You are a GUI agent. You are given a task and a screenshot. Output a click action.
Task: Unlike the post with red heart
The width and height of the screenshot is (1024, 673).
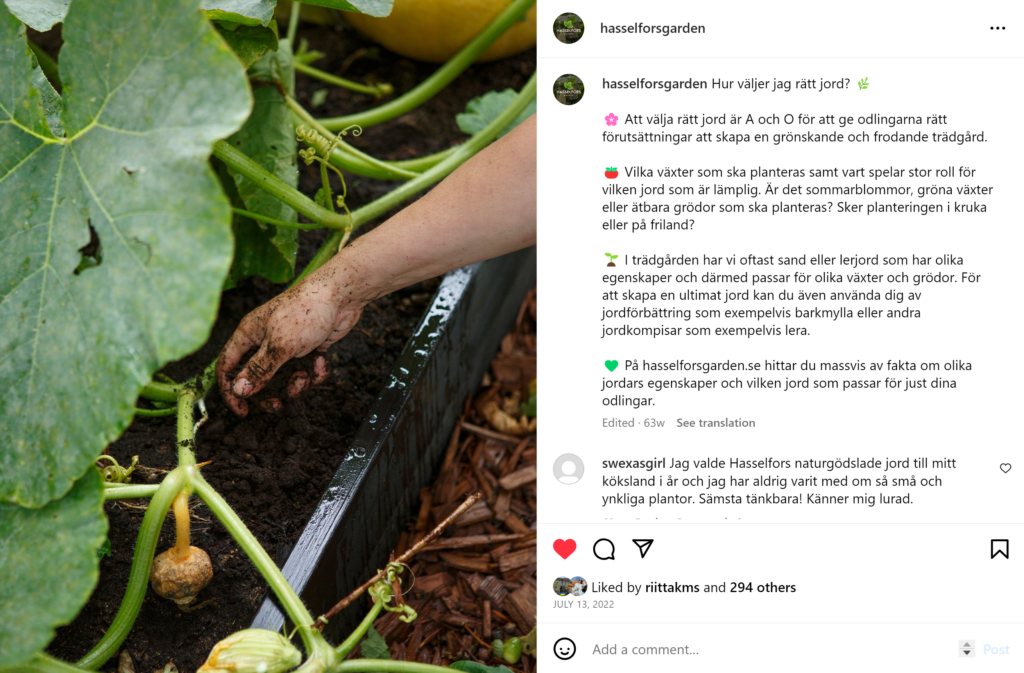(x=565, y=549)
